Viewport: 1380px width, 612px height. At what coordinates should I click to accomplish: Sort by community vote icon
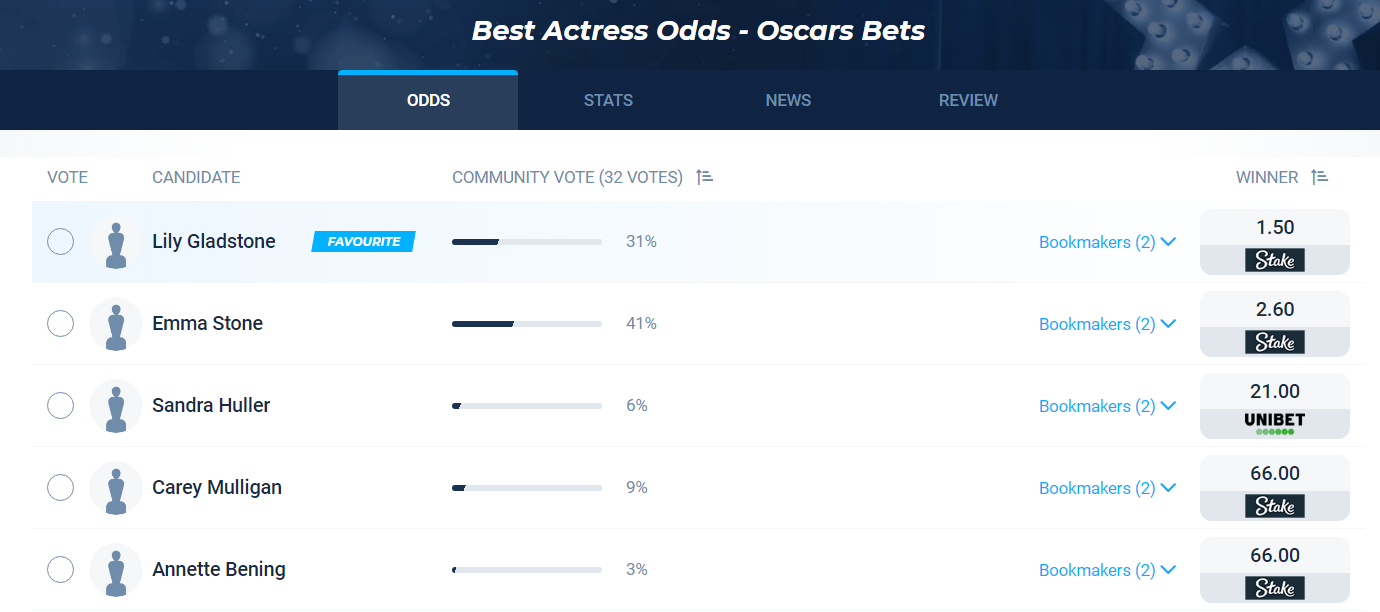pos(705,177)
